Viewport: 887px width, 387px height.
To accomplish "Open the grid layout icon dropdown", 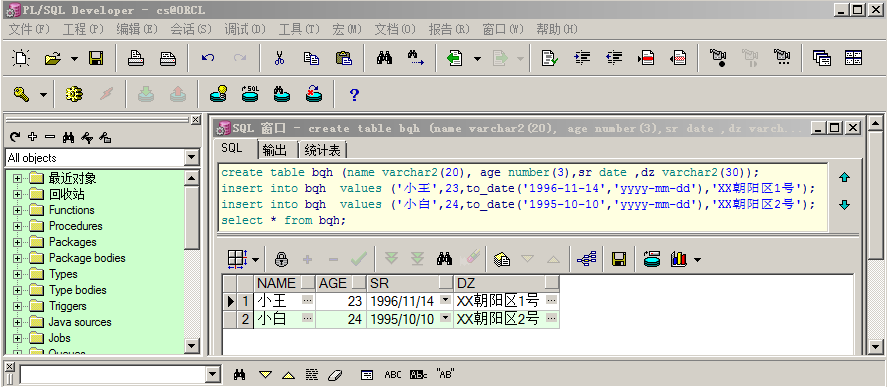I will 255,260.
